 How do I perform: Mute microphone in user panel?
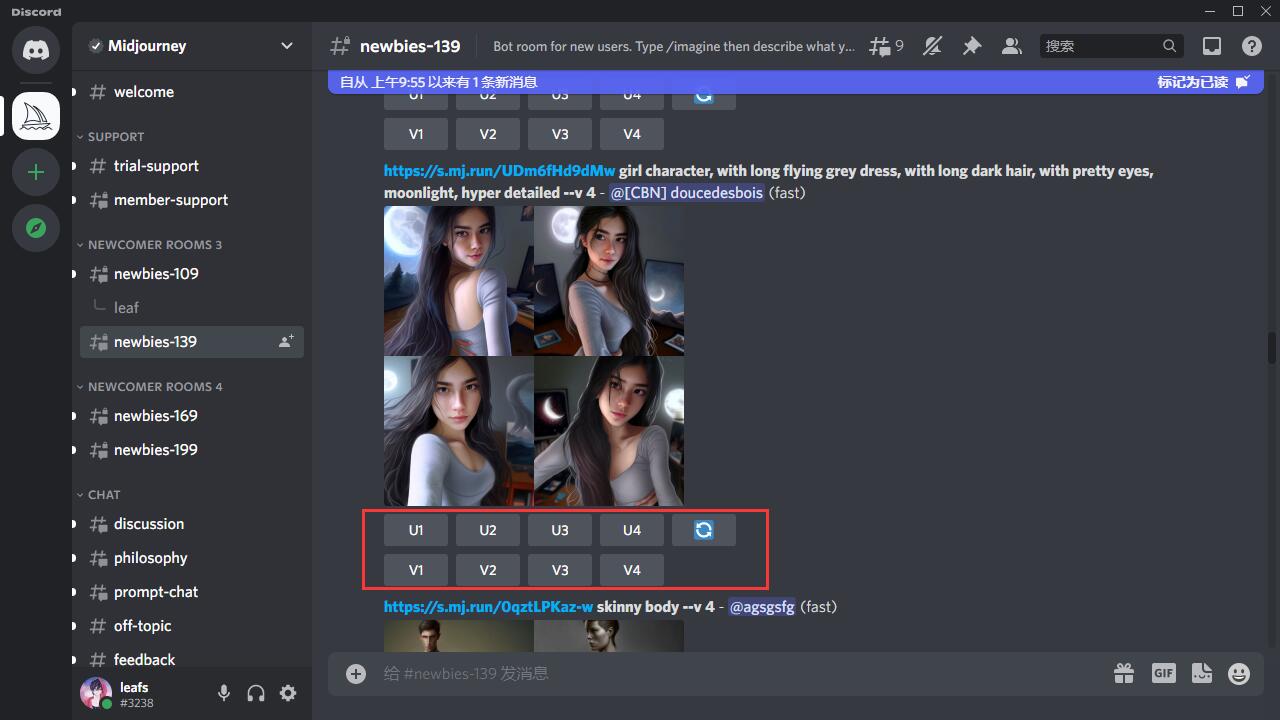(x=224, y=693)
